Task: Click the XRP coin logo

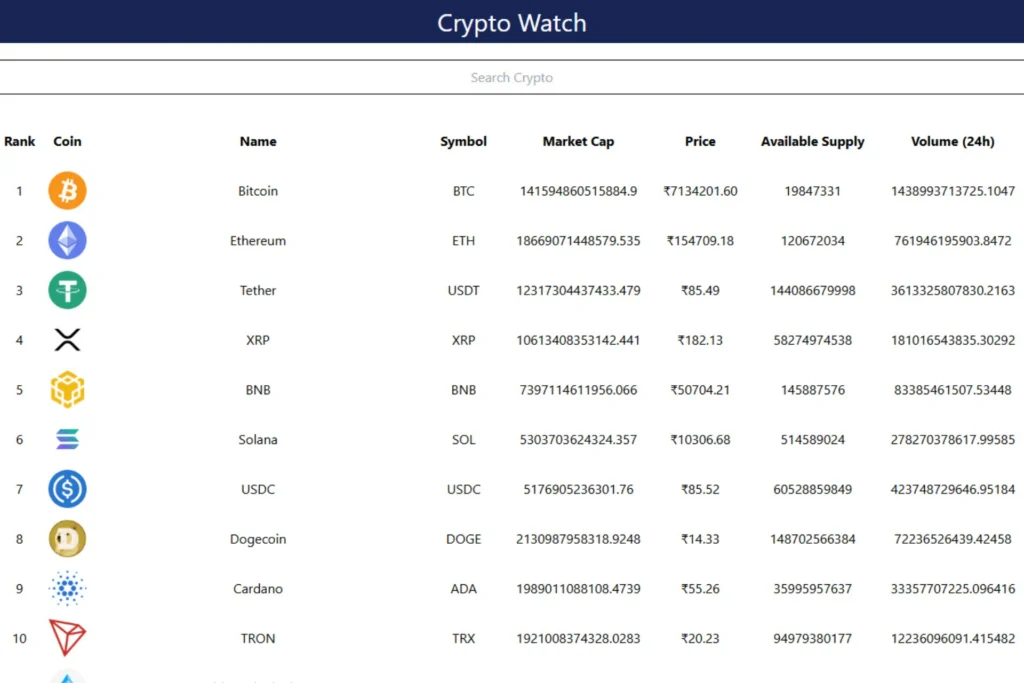Action: (x=67, y=340)
